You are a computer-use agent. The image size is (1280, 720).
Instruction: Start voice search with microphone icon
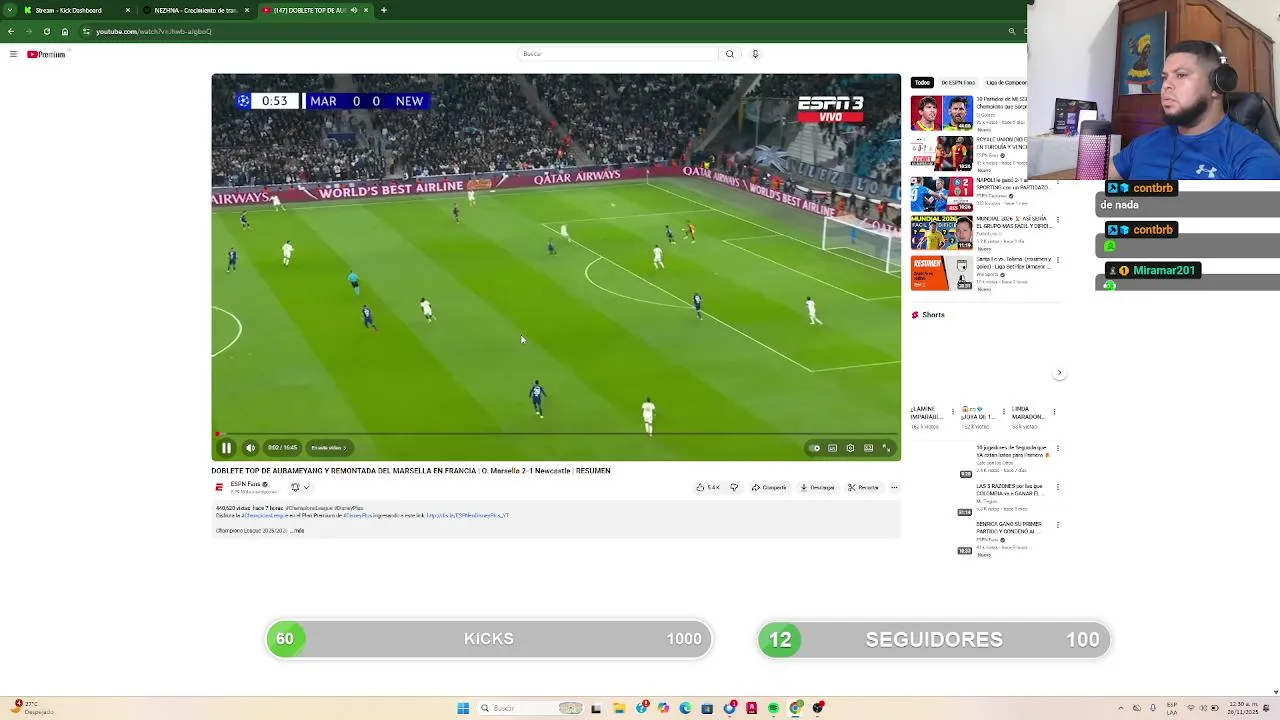(755, 54)
